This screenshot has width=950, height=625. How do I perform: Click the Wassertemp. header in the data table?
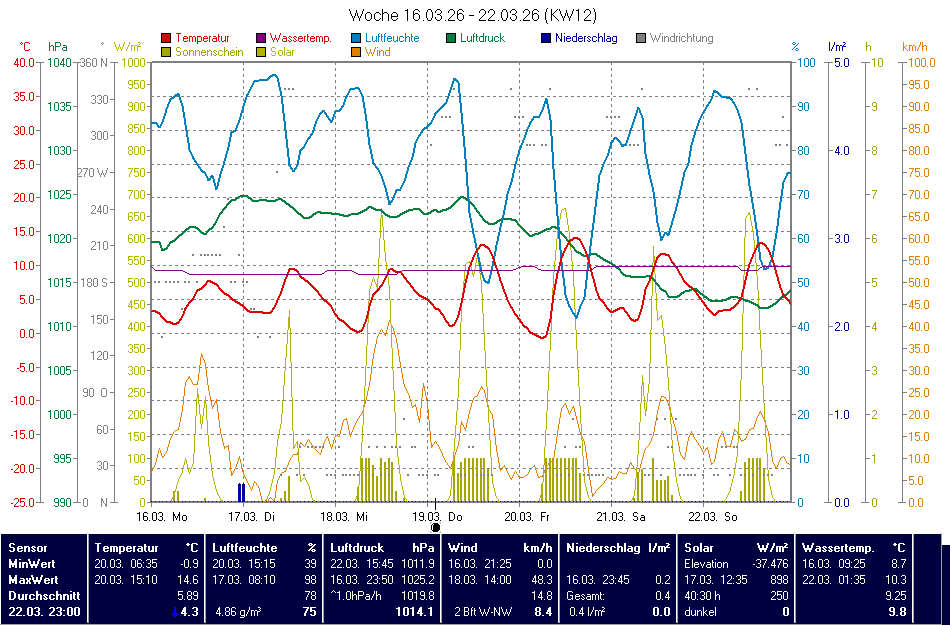[x=838, y=548]
